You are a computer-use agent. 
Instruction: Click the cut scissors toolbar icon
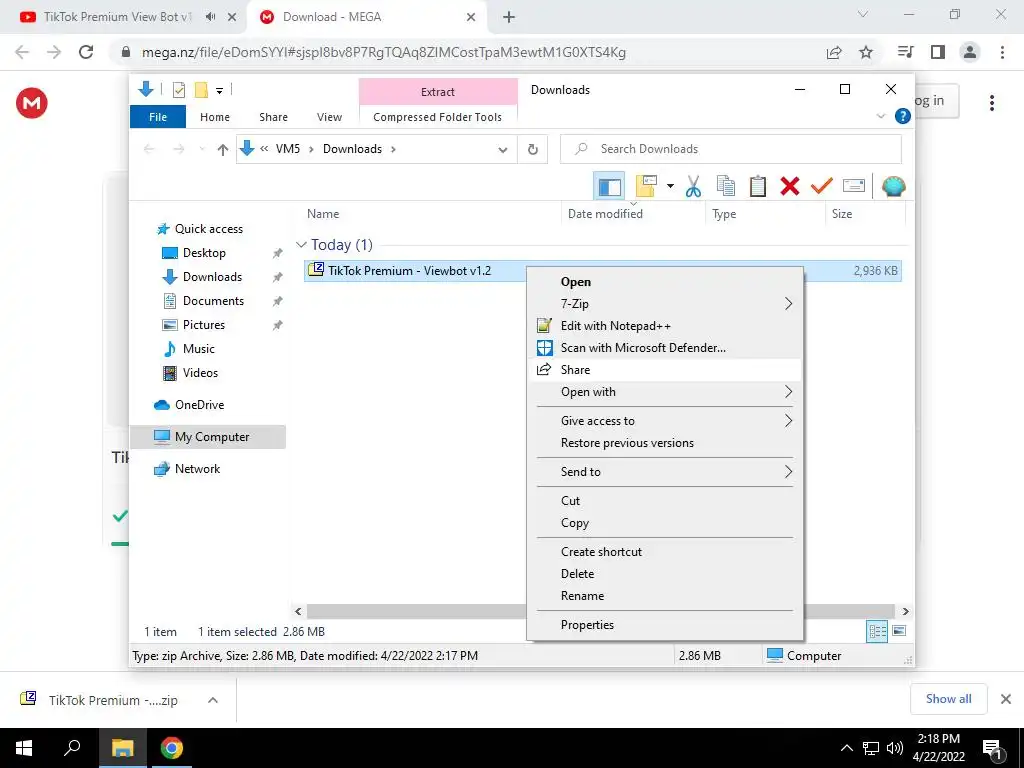(693, 187)
